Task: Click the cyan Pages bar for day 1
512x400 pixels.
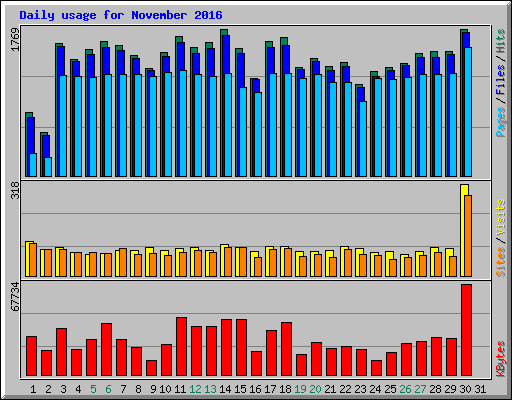Action: 33,165
